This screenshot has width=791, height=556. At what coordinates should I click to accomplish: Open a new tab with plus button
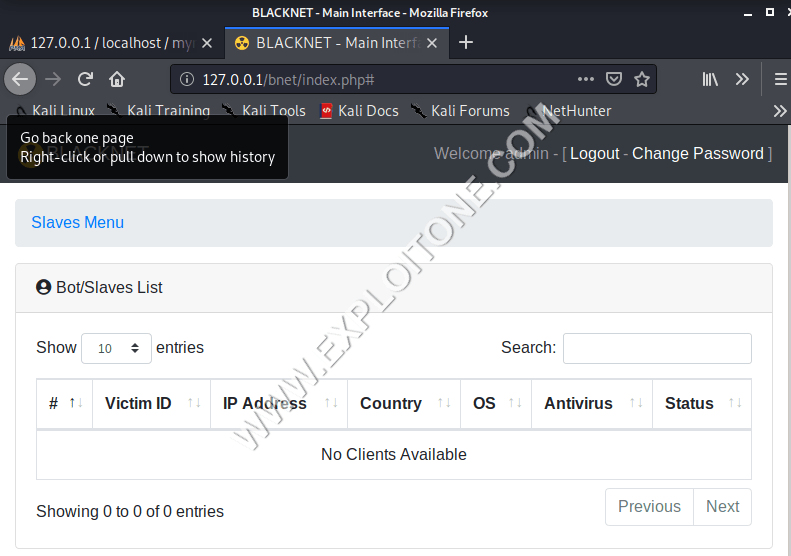tap(466, 42)
